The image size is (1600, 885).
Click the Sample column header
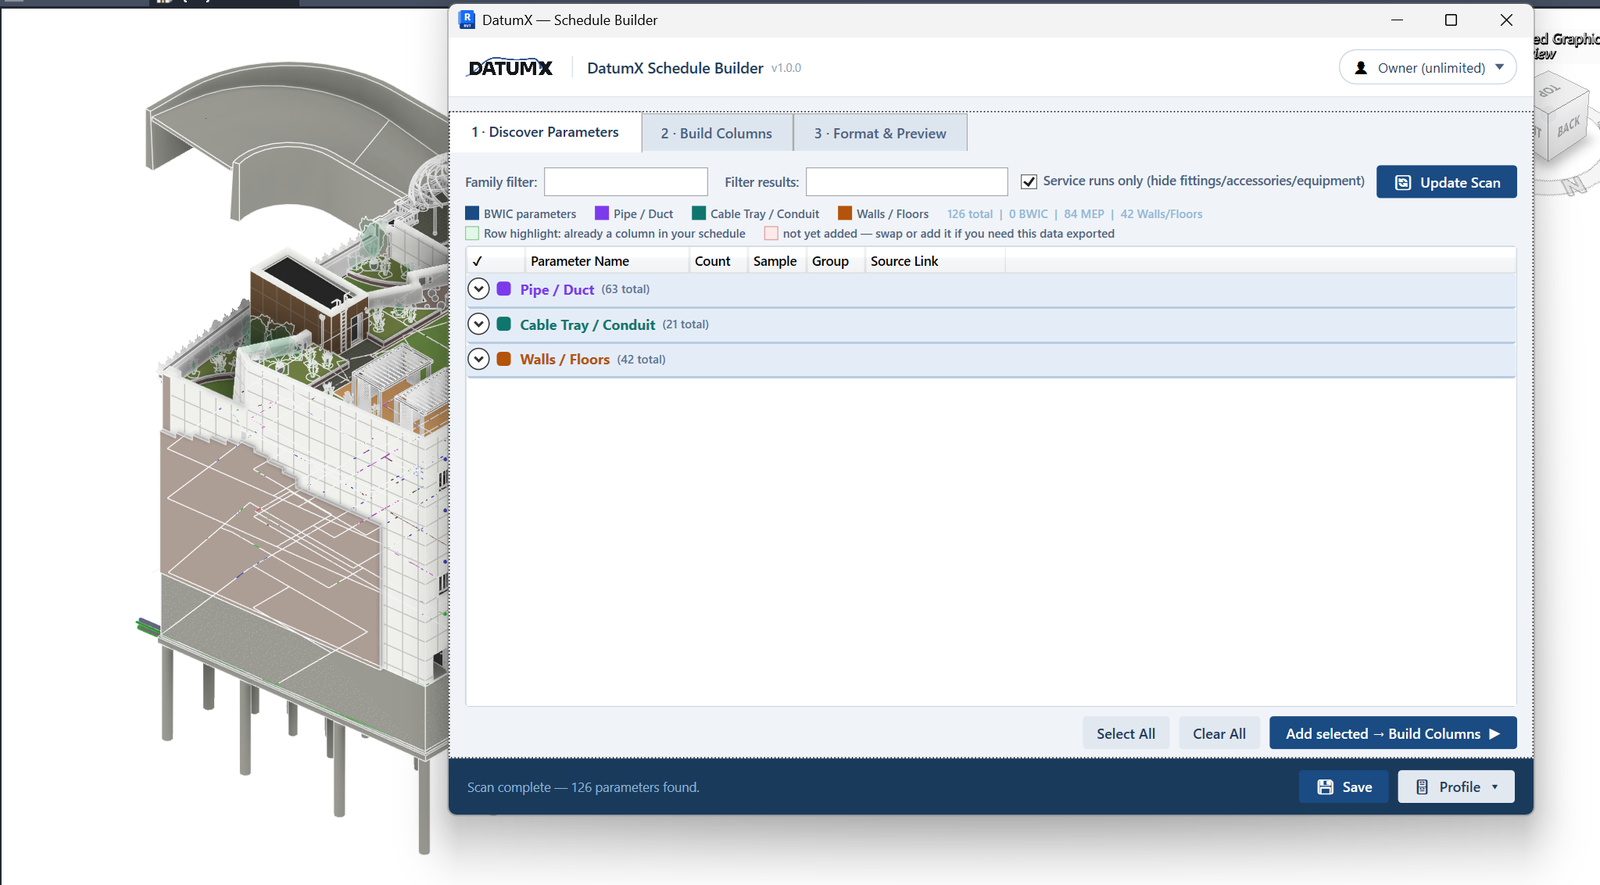click(775, 261)
